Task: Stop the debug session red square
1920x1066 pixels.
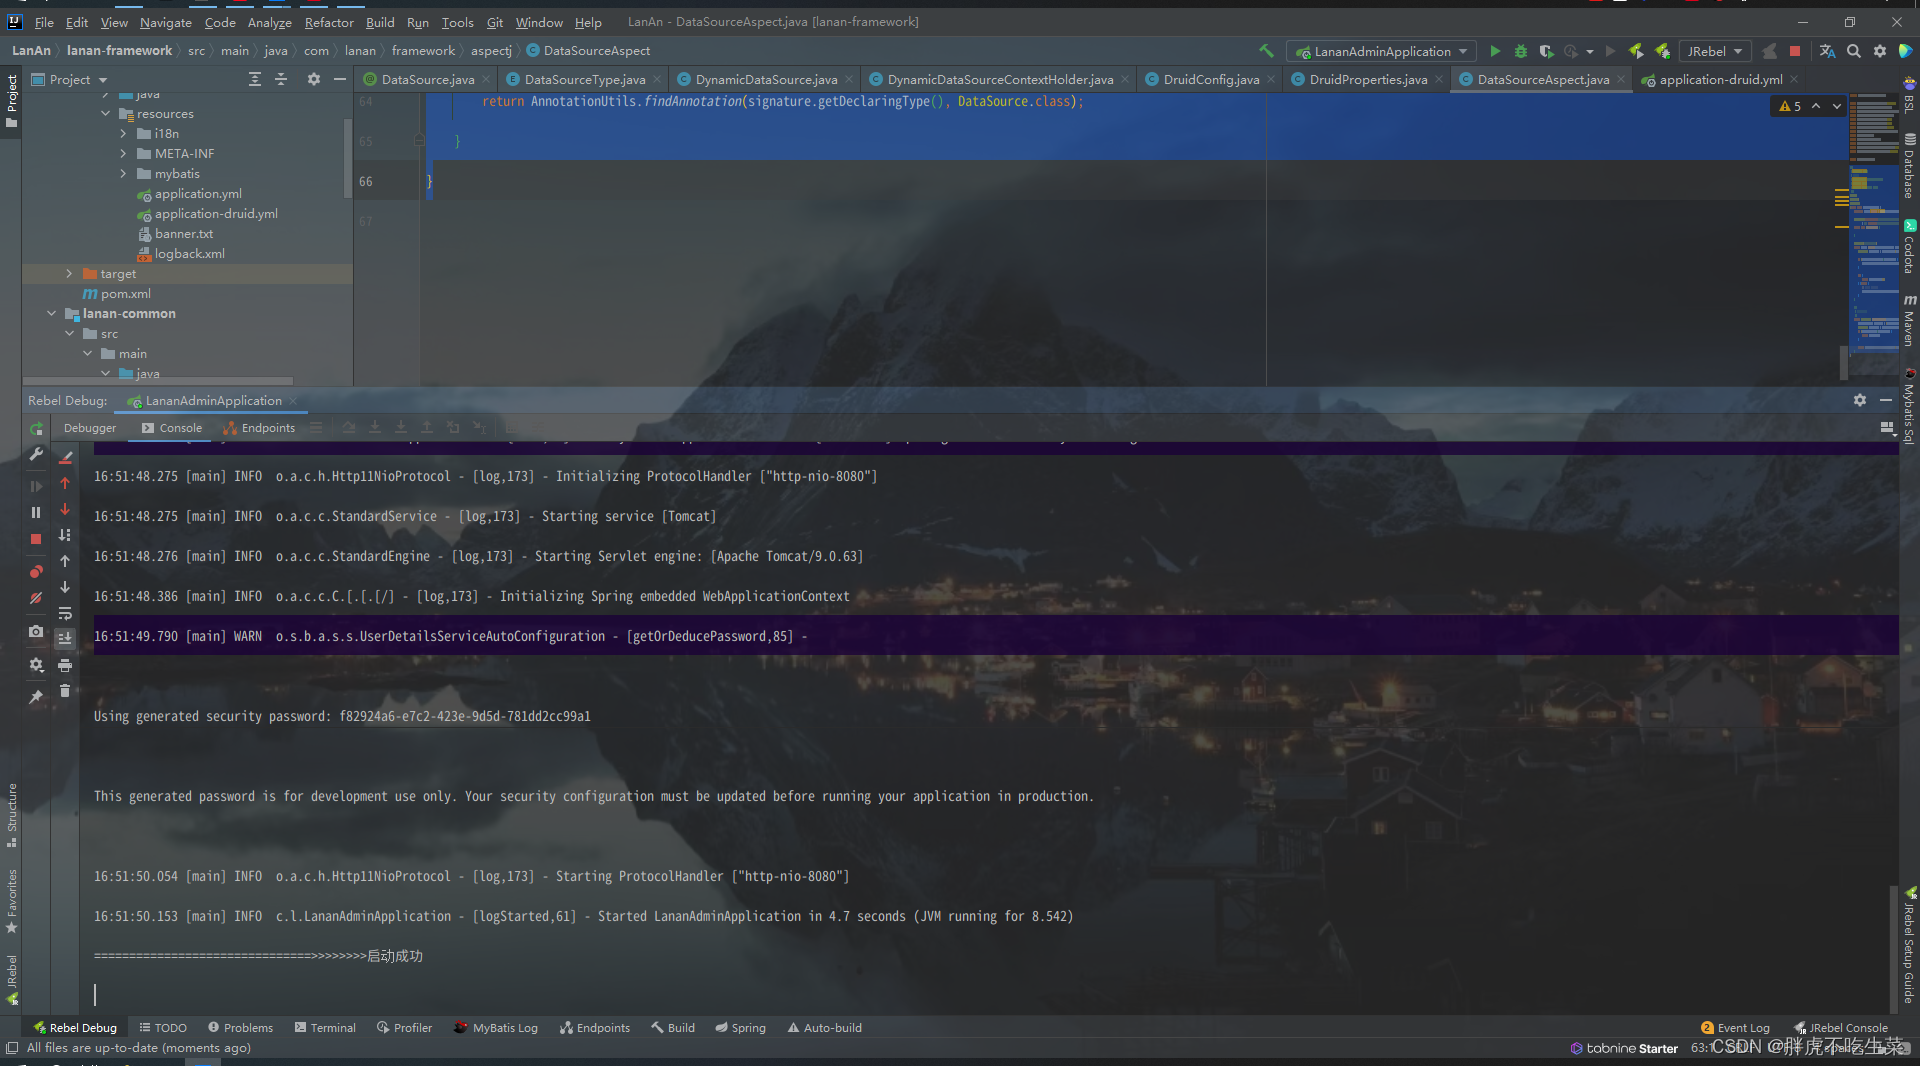Action: tap(36, 538)
